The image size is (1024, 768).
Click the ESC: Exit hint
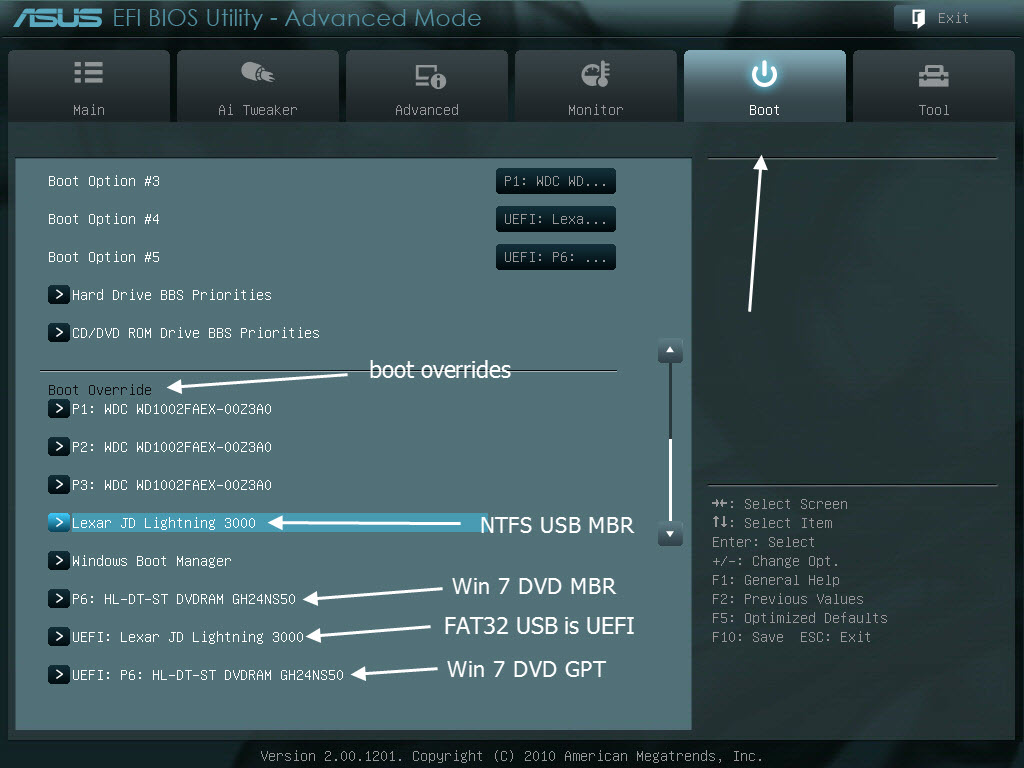coord(836,637)
